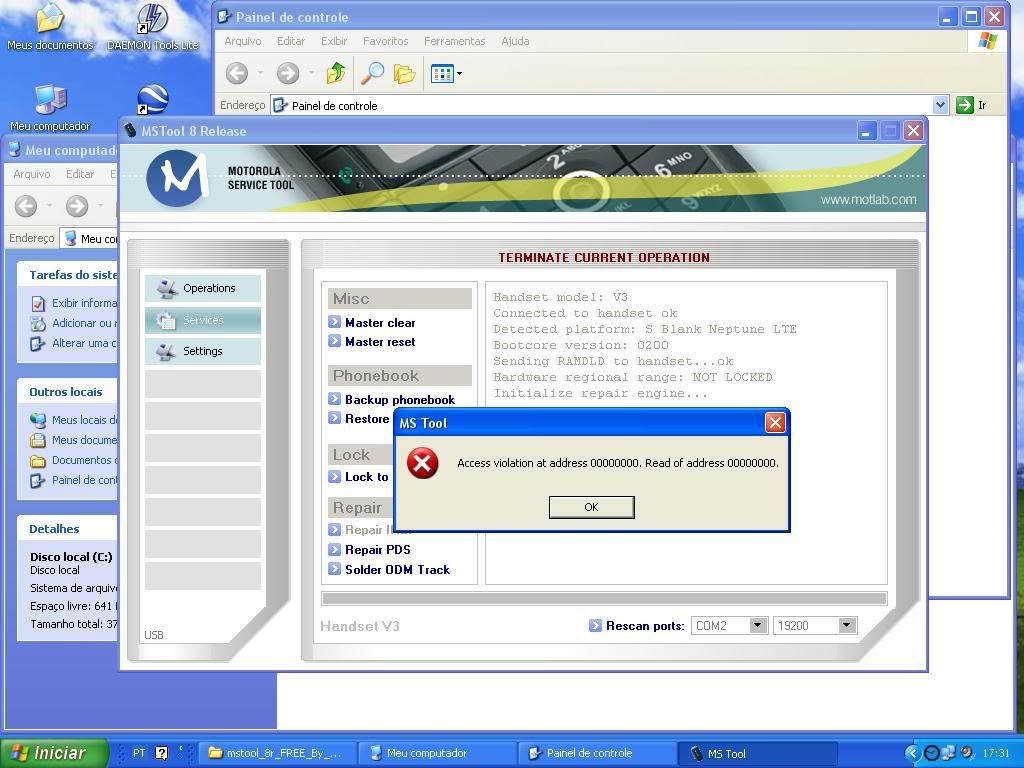Click TERMINATE CURRENT OPERATION header

pos(604,258)
